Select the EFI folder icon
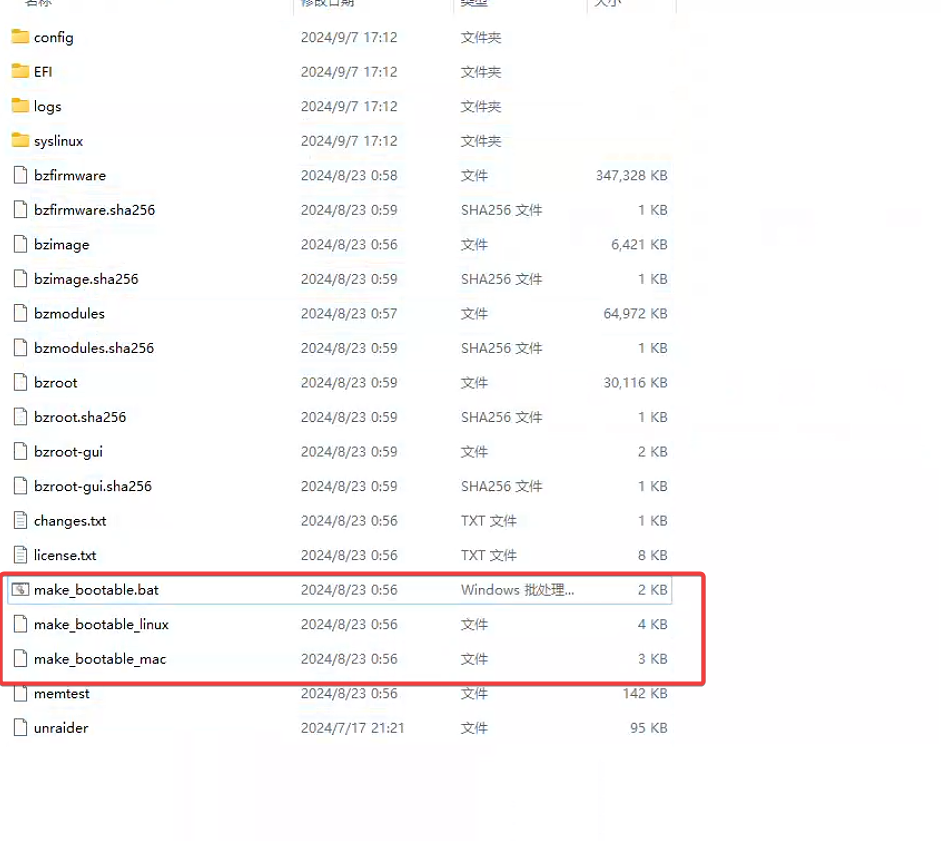 [x=20, y=71]
